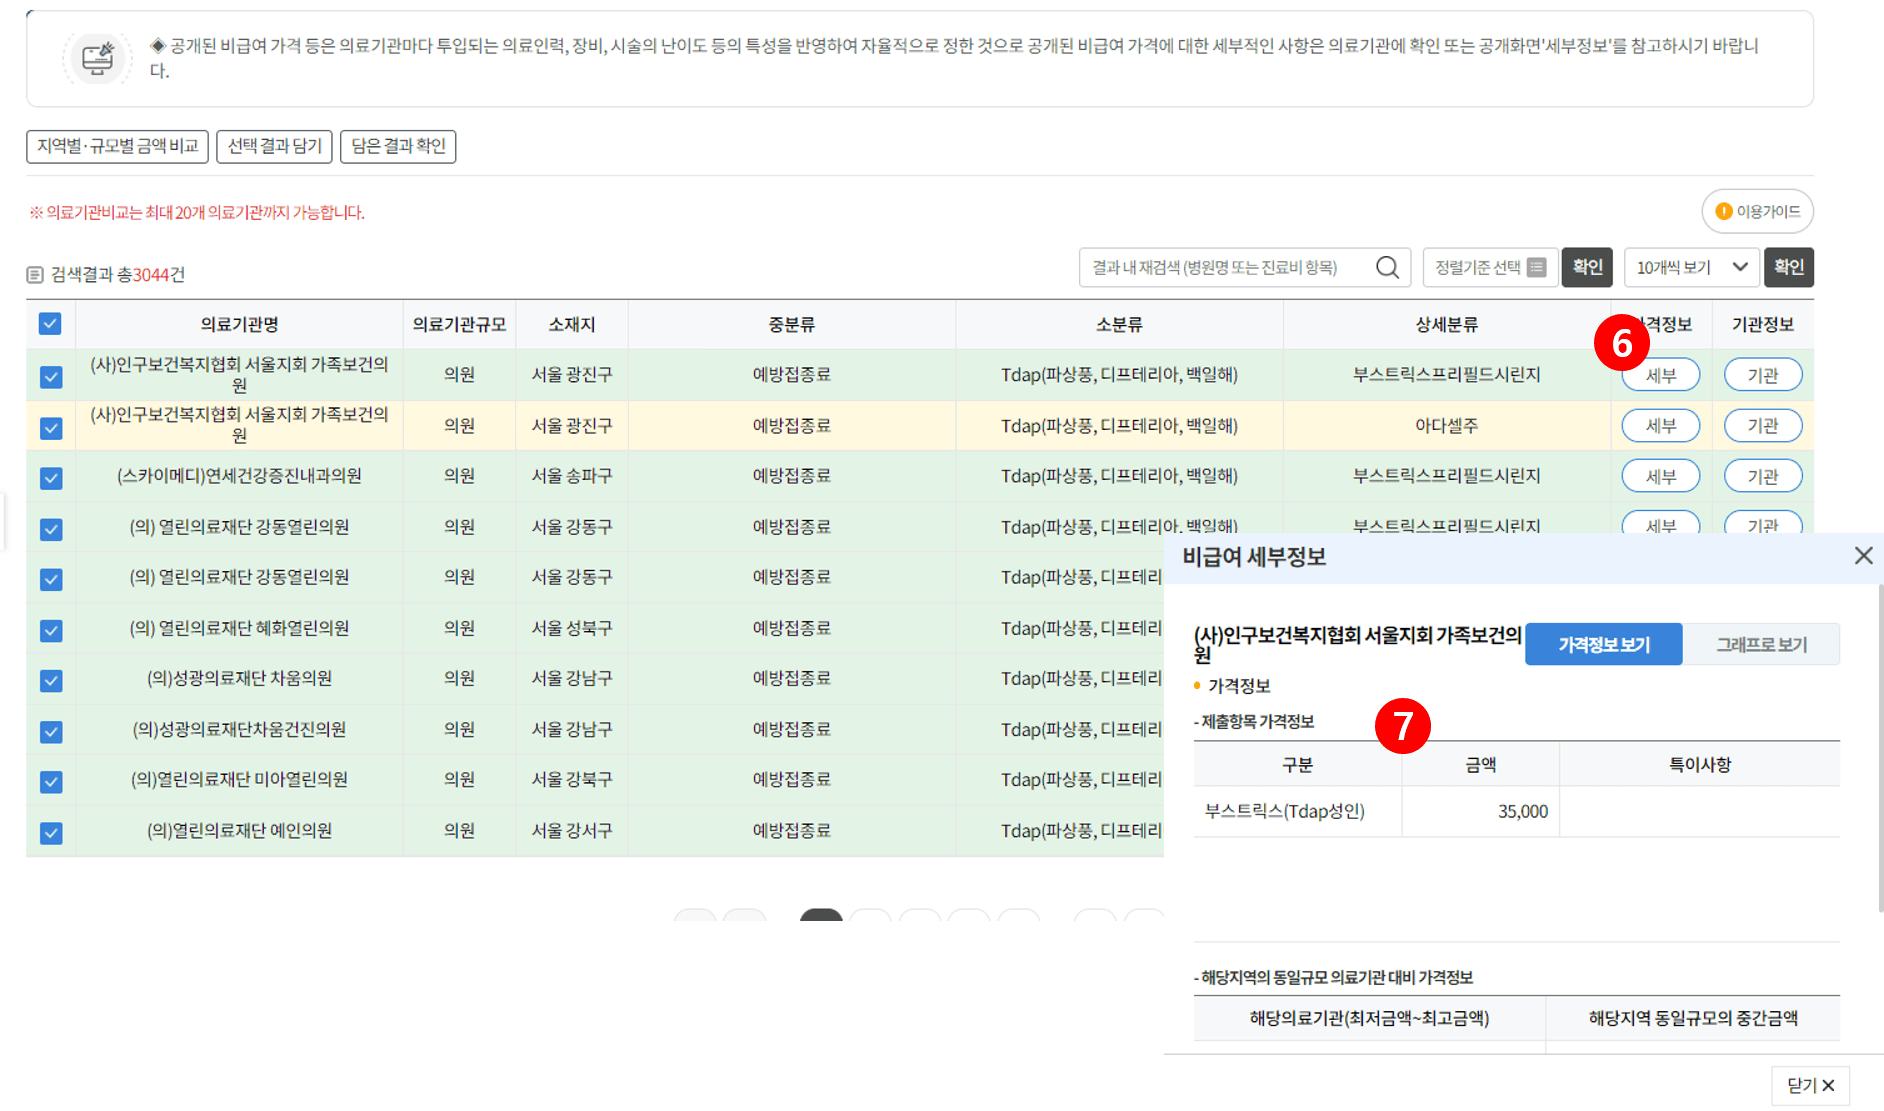Toggle the select-all checkbox in table header
The width and height of the screenshot is (1884, 1111).
click(50, 324)
